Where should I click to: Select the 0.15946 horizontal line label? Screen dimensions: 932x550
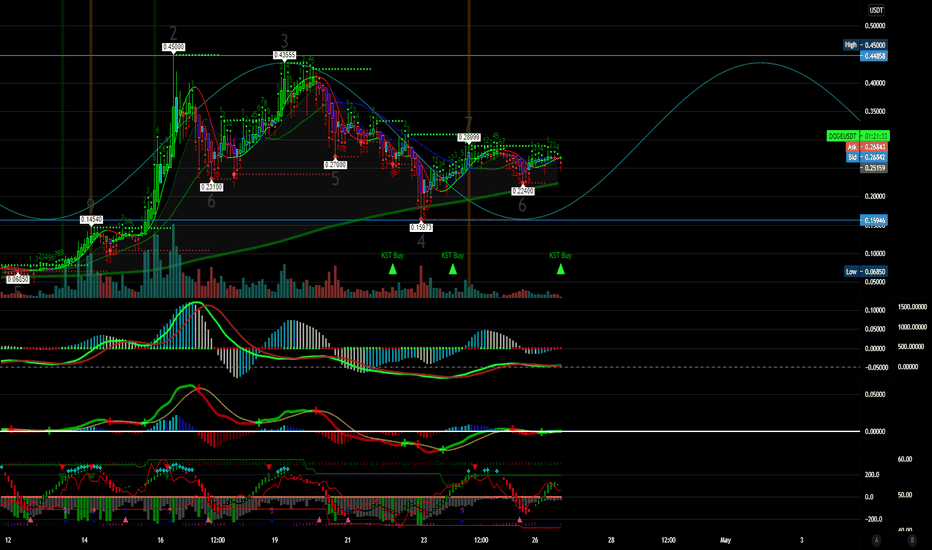pos(874,221)
